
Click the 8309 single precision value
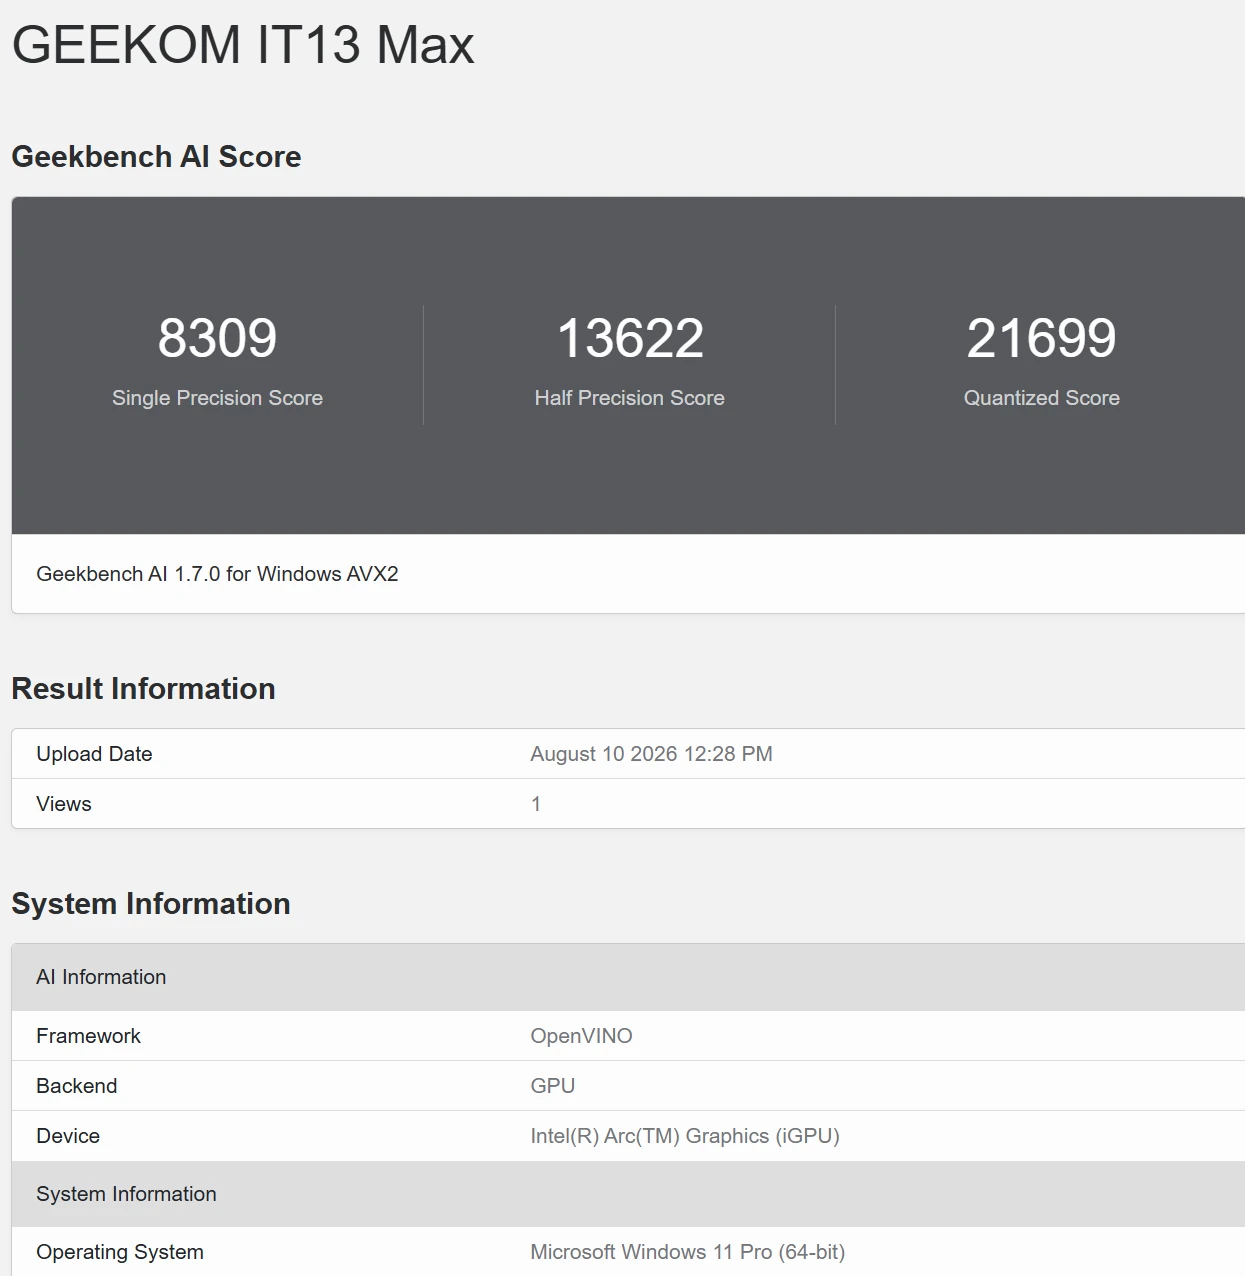tap(217, 338)
